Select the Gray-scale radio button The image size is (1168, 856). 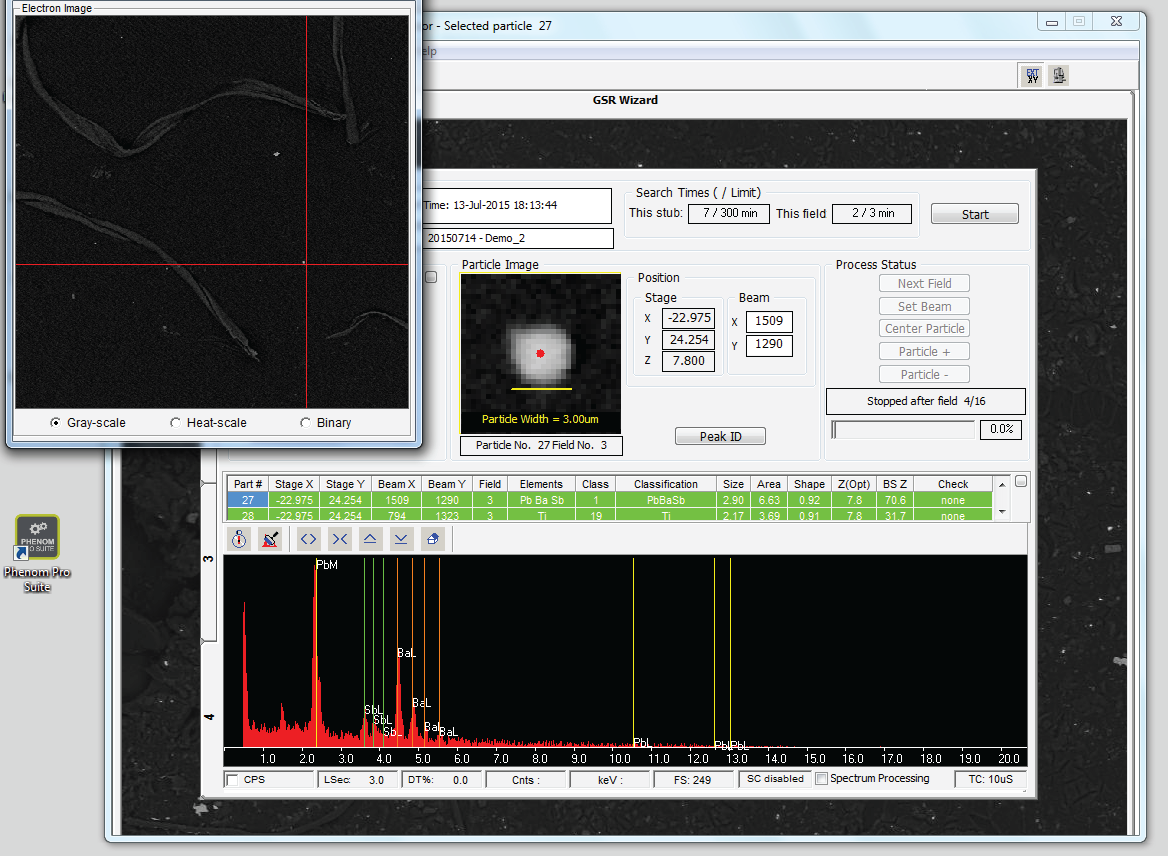coord(56,423)
